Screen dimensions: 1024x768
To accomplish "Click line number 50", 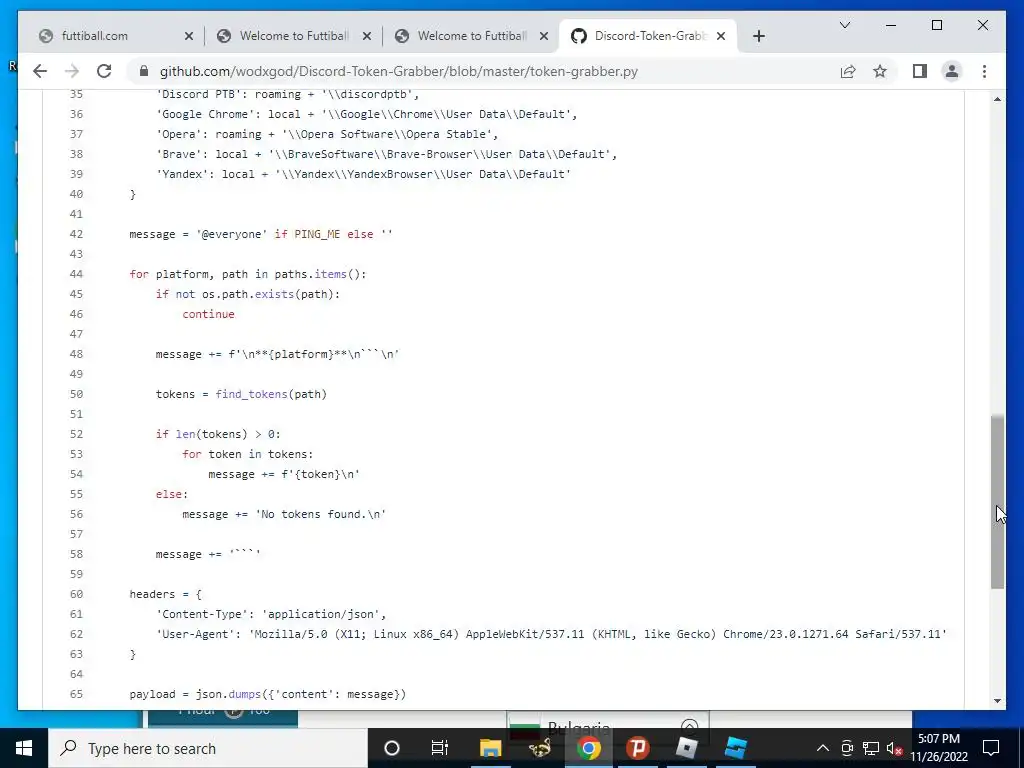I will tap(76, 394).
